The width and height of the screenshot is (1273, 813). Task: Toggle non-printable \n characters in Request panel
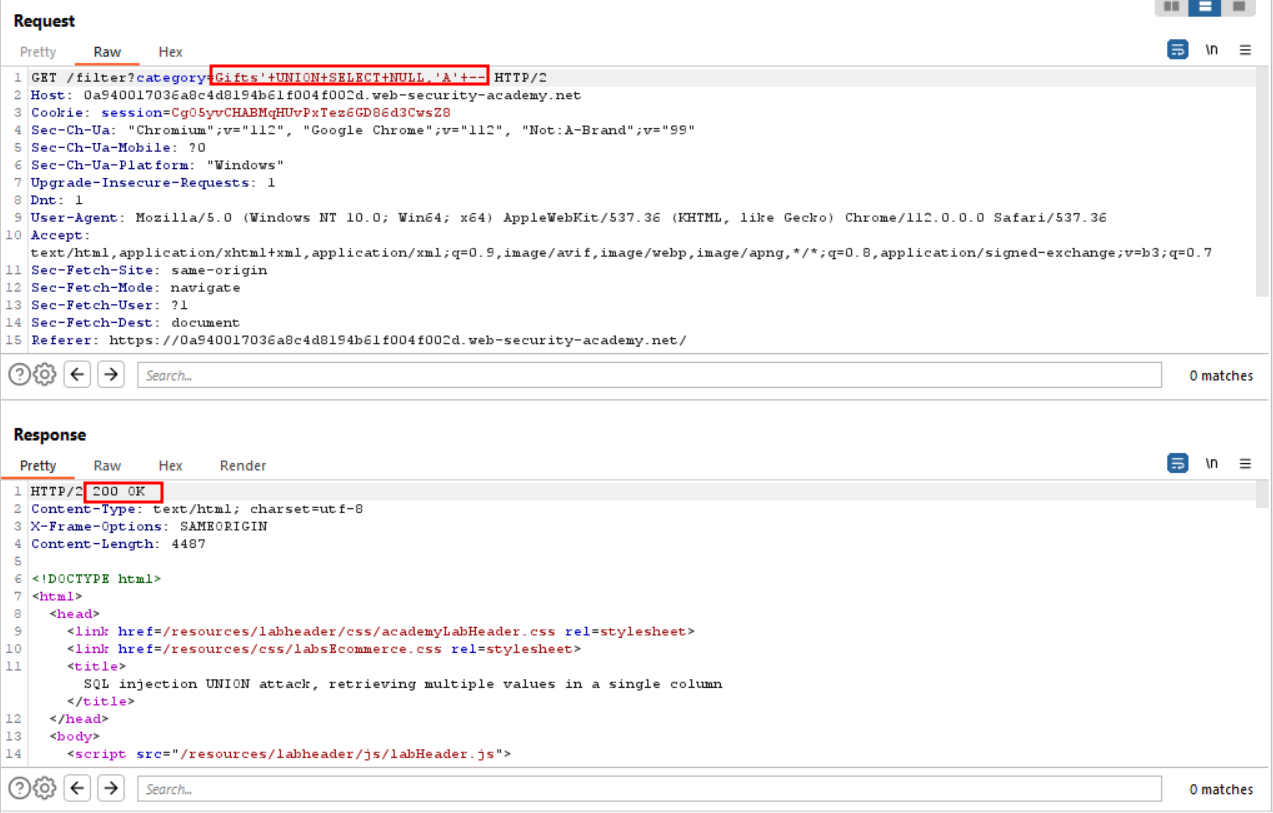[1212, 50]
